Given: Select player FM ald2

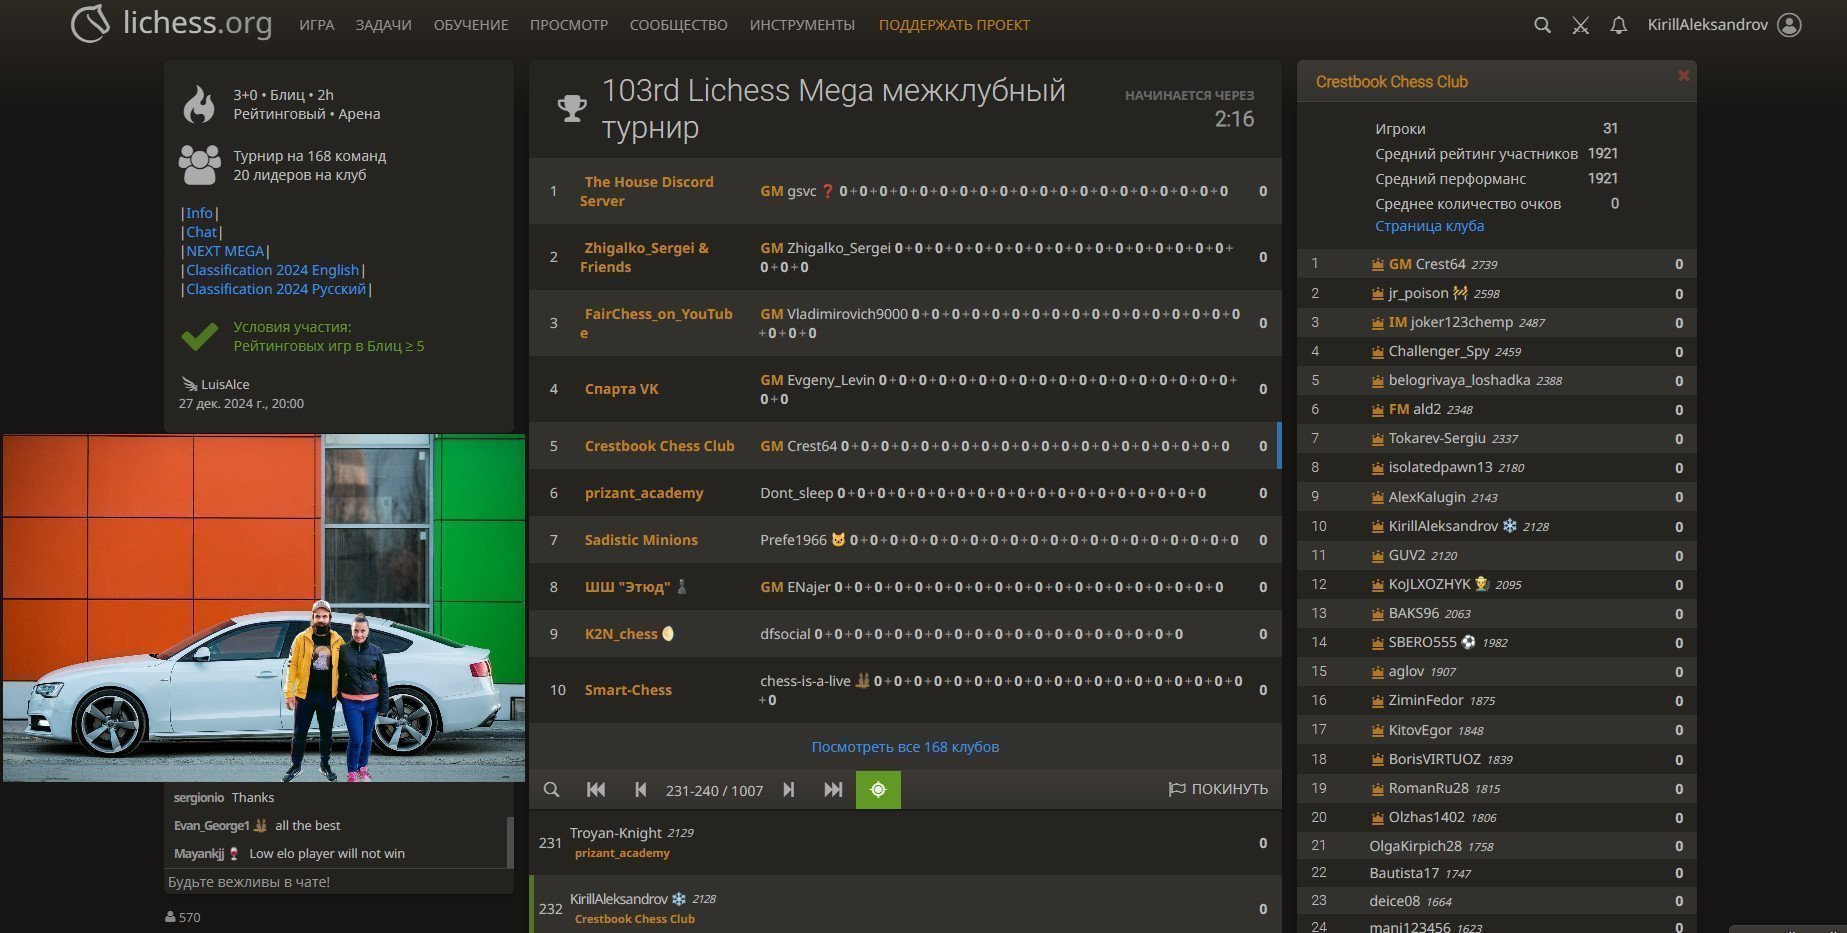Looking at the screenshot, I should (x=1497, y=409).
